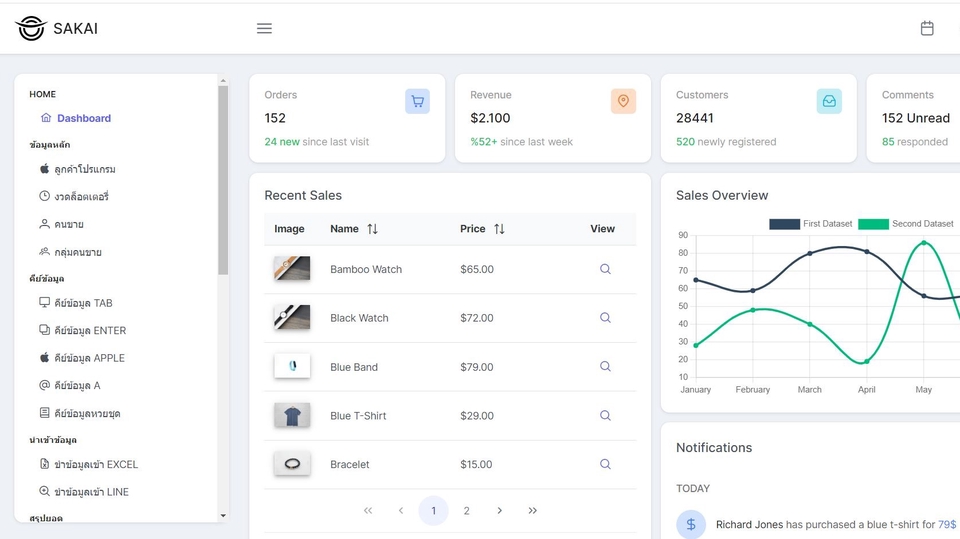
Task: Open คีย์ข้อมูล TAB menu item
Action: pyautogui.click(x=83, y=303)
